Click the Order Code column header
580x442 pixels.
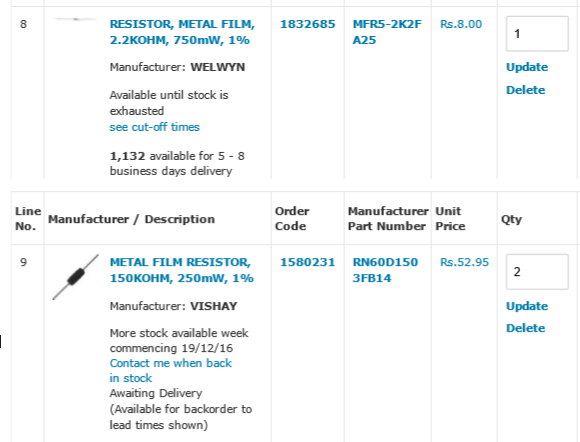coord(292,219)
